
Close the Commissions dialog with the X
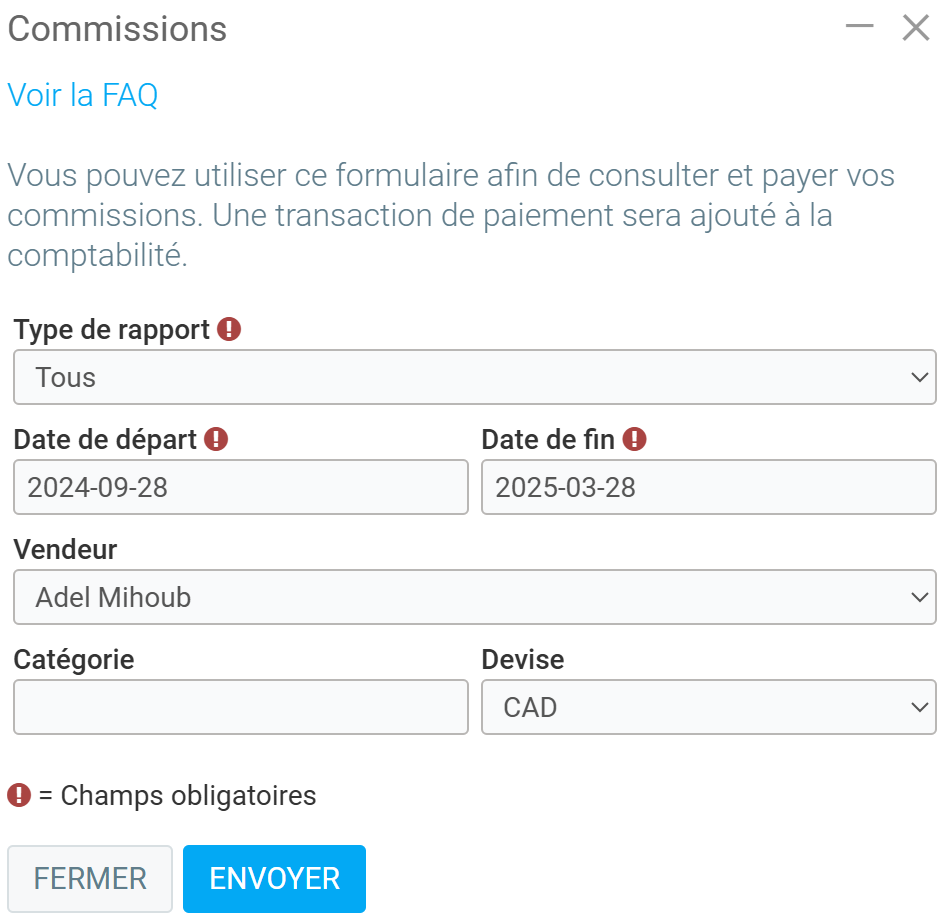click(916, 28)
